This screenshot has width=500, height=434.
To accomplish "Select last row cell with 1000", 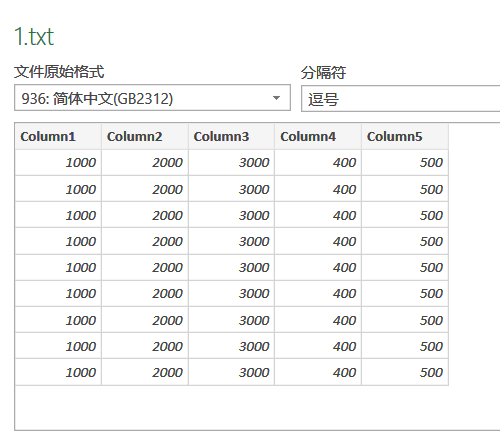I will tap(58, 372).
